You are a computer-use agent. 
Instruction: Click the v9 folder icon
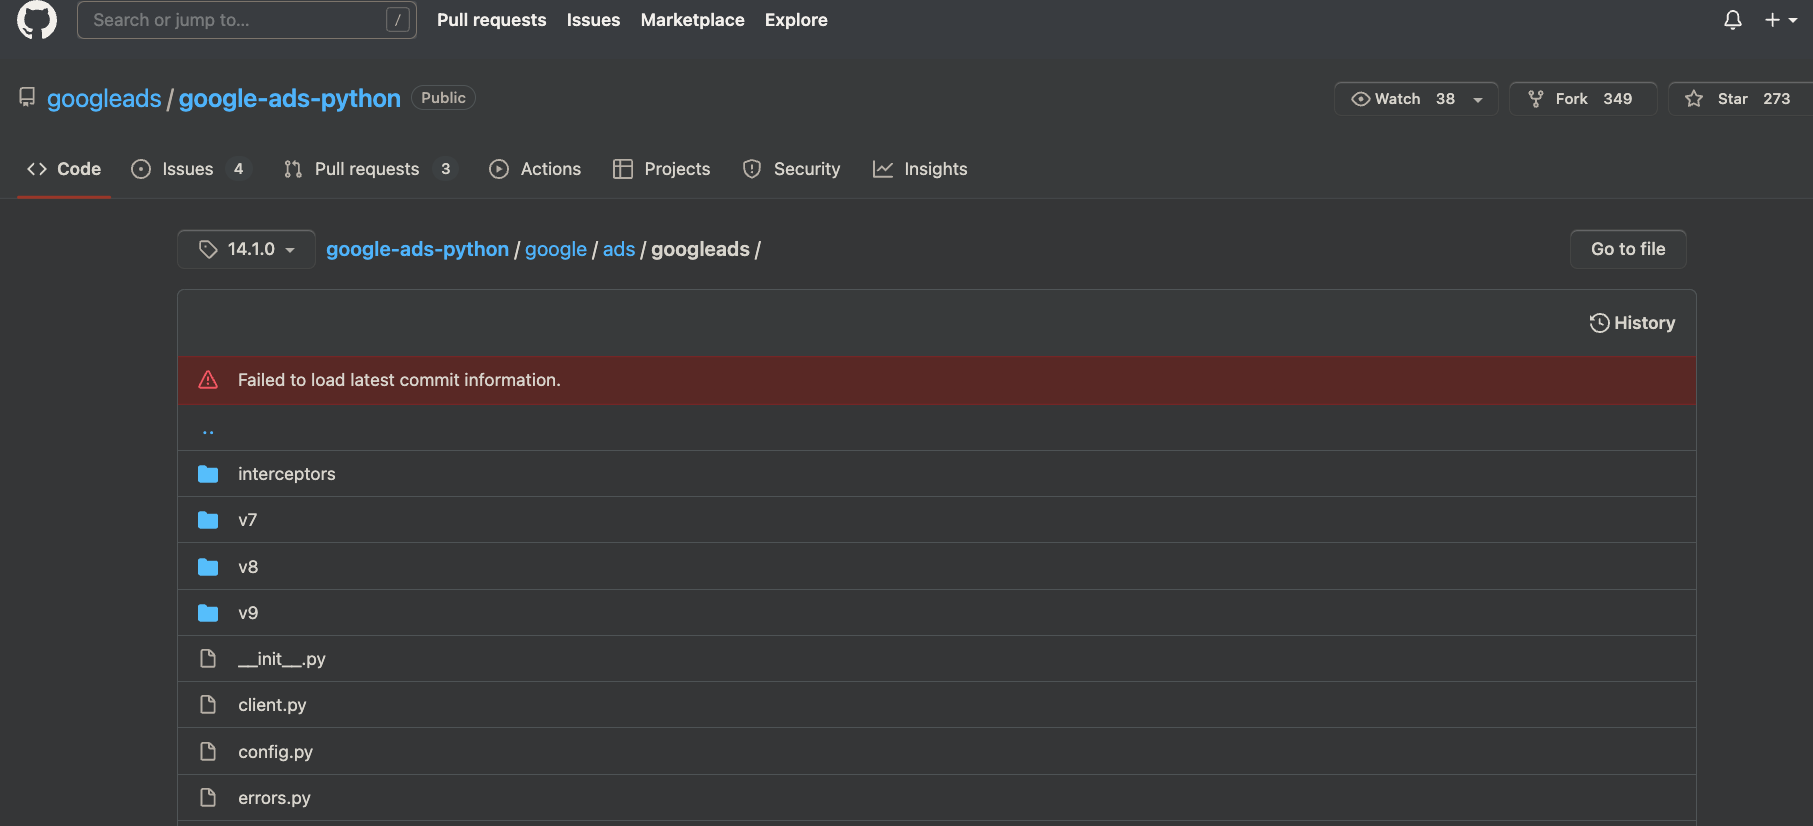[208, 613]
